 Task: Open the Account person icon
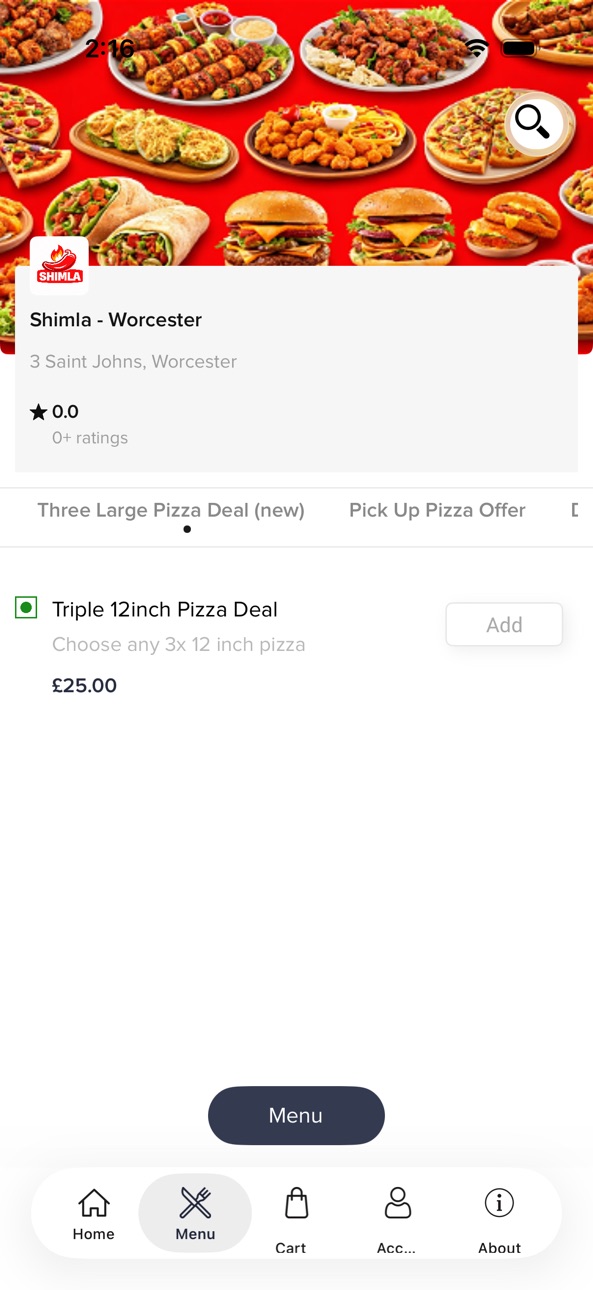click(398, 1203)
